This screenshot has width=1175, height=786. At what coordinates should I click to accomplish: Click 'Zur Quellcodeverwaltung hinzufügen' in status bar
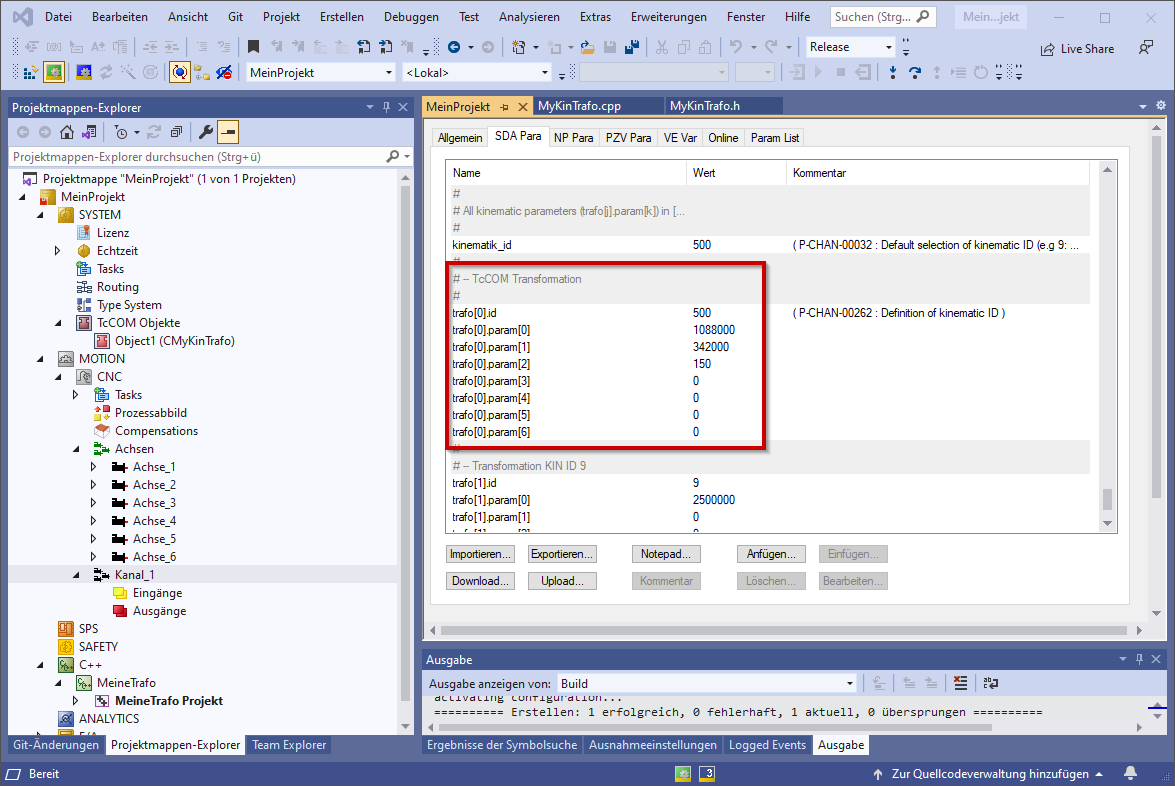(989, 774)
